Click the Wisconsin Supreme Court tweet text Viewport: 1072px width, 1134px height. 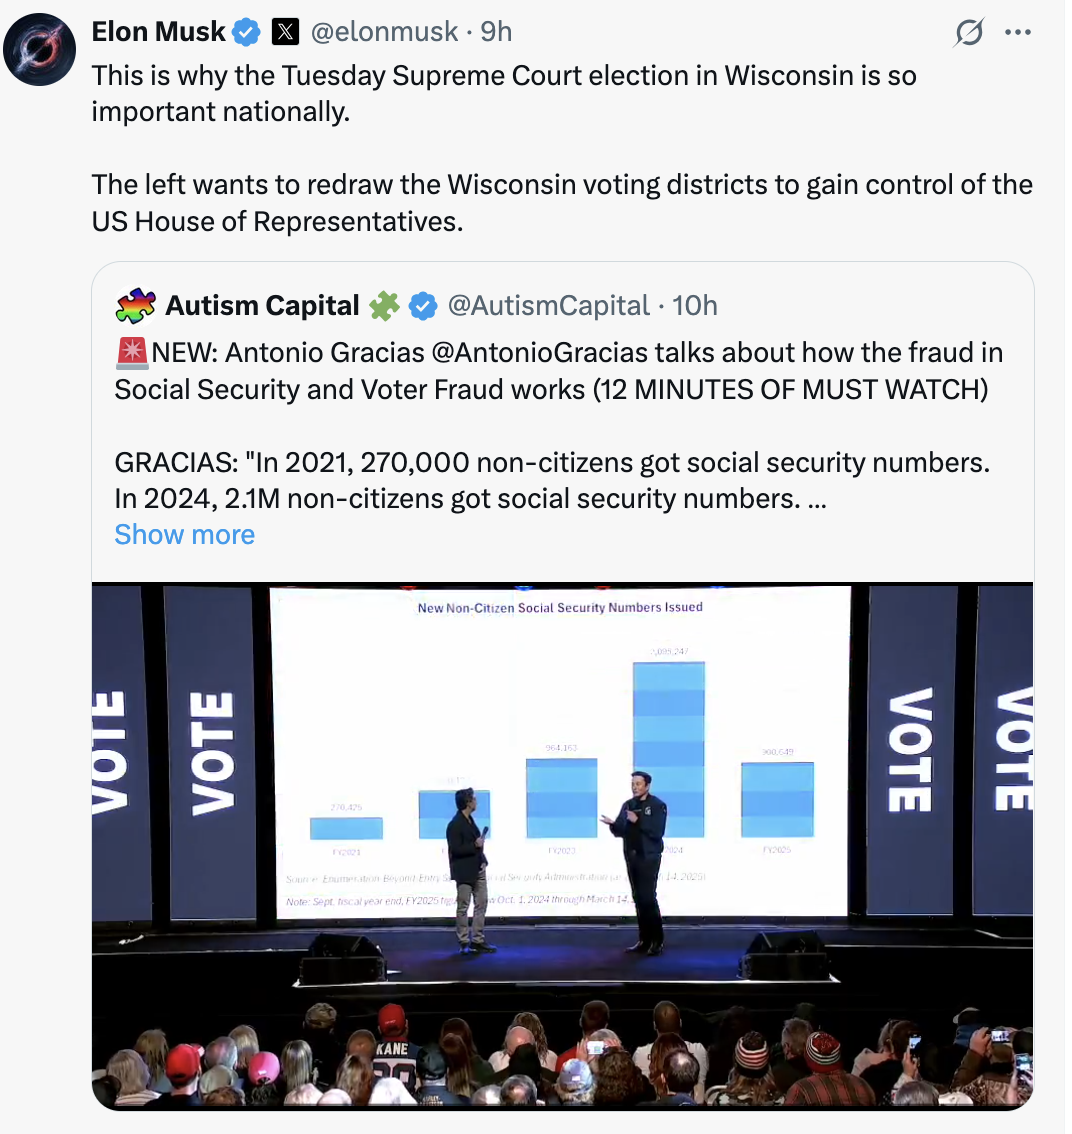pyautogui.click(x=504, y=93)
